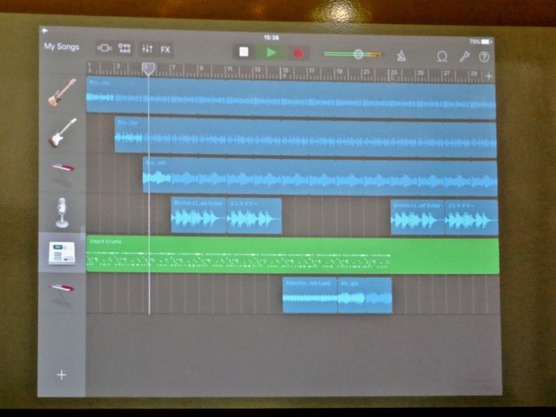Screen dimensions: 556x417
Task: Start recording with the red Record button
Action: coord(298,53)
